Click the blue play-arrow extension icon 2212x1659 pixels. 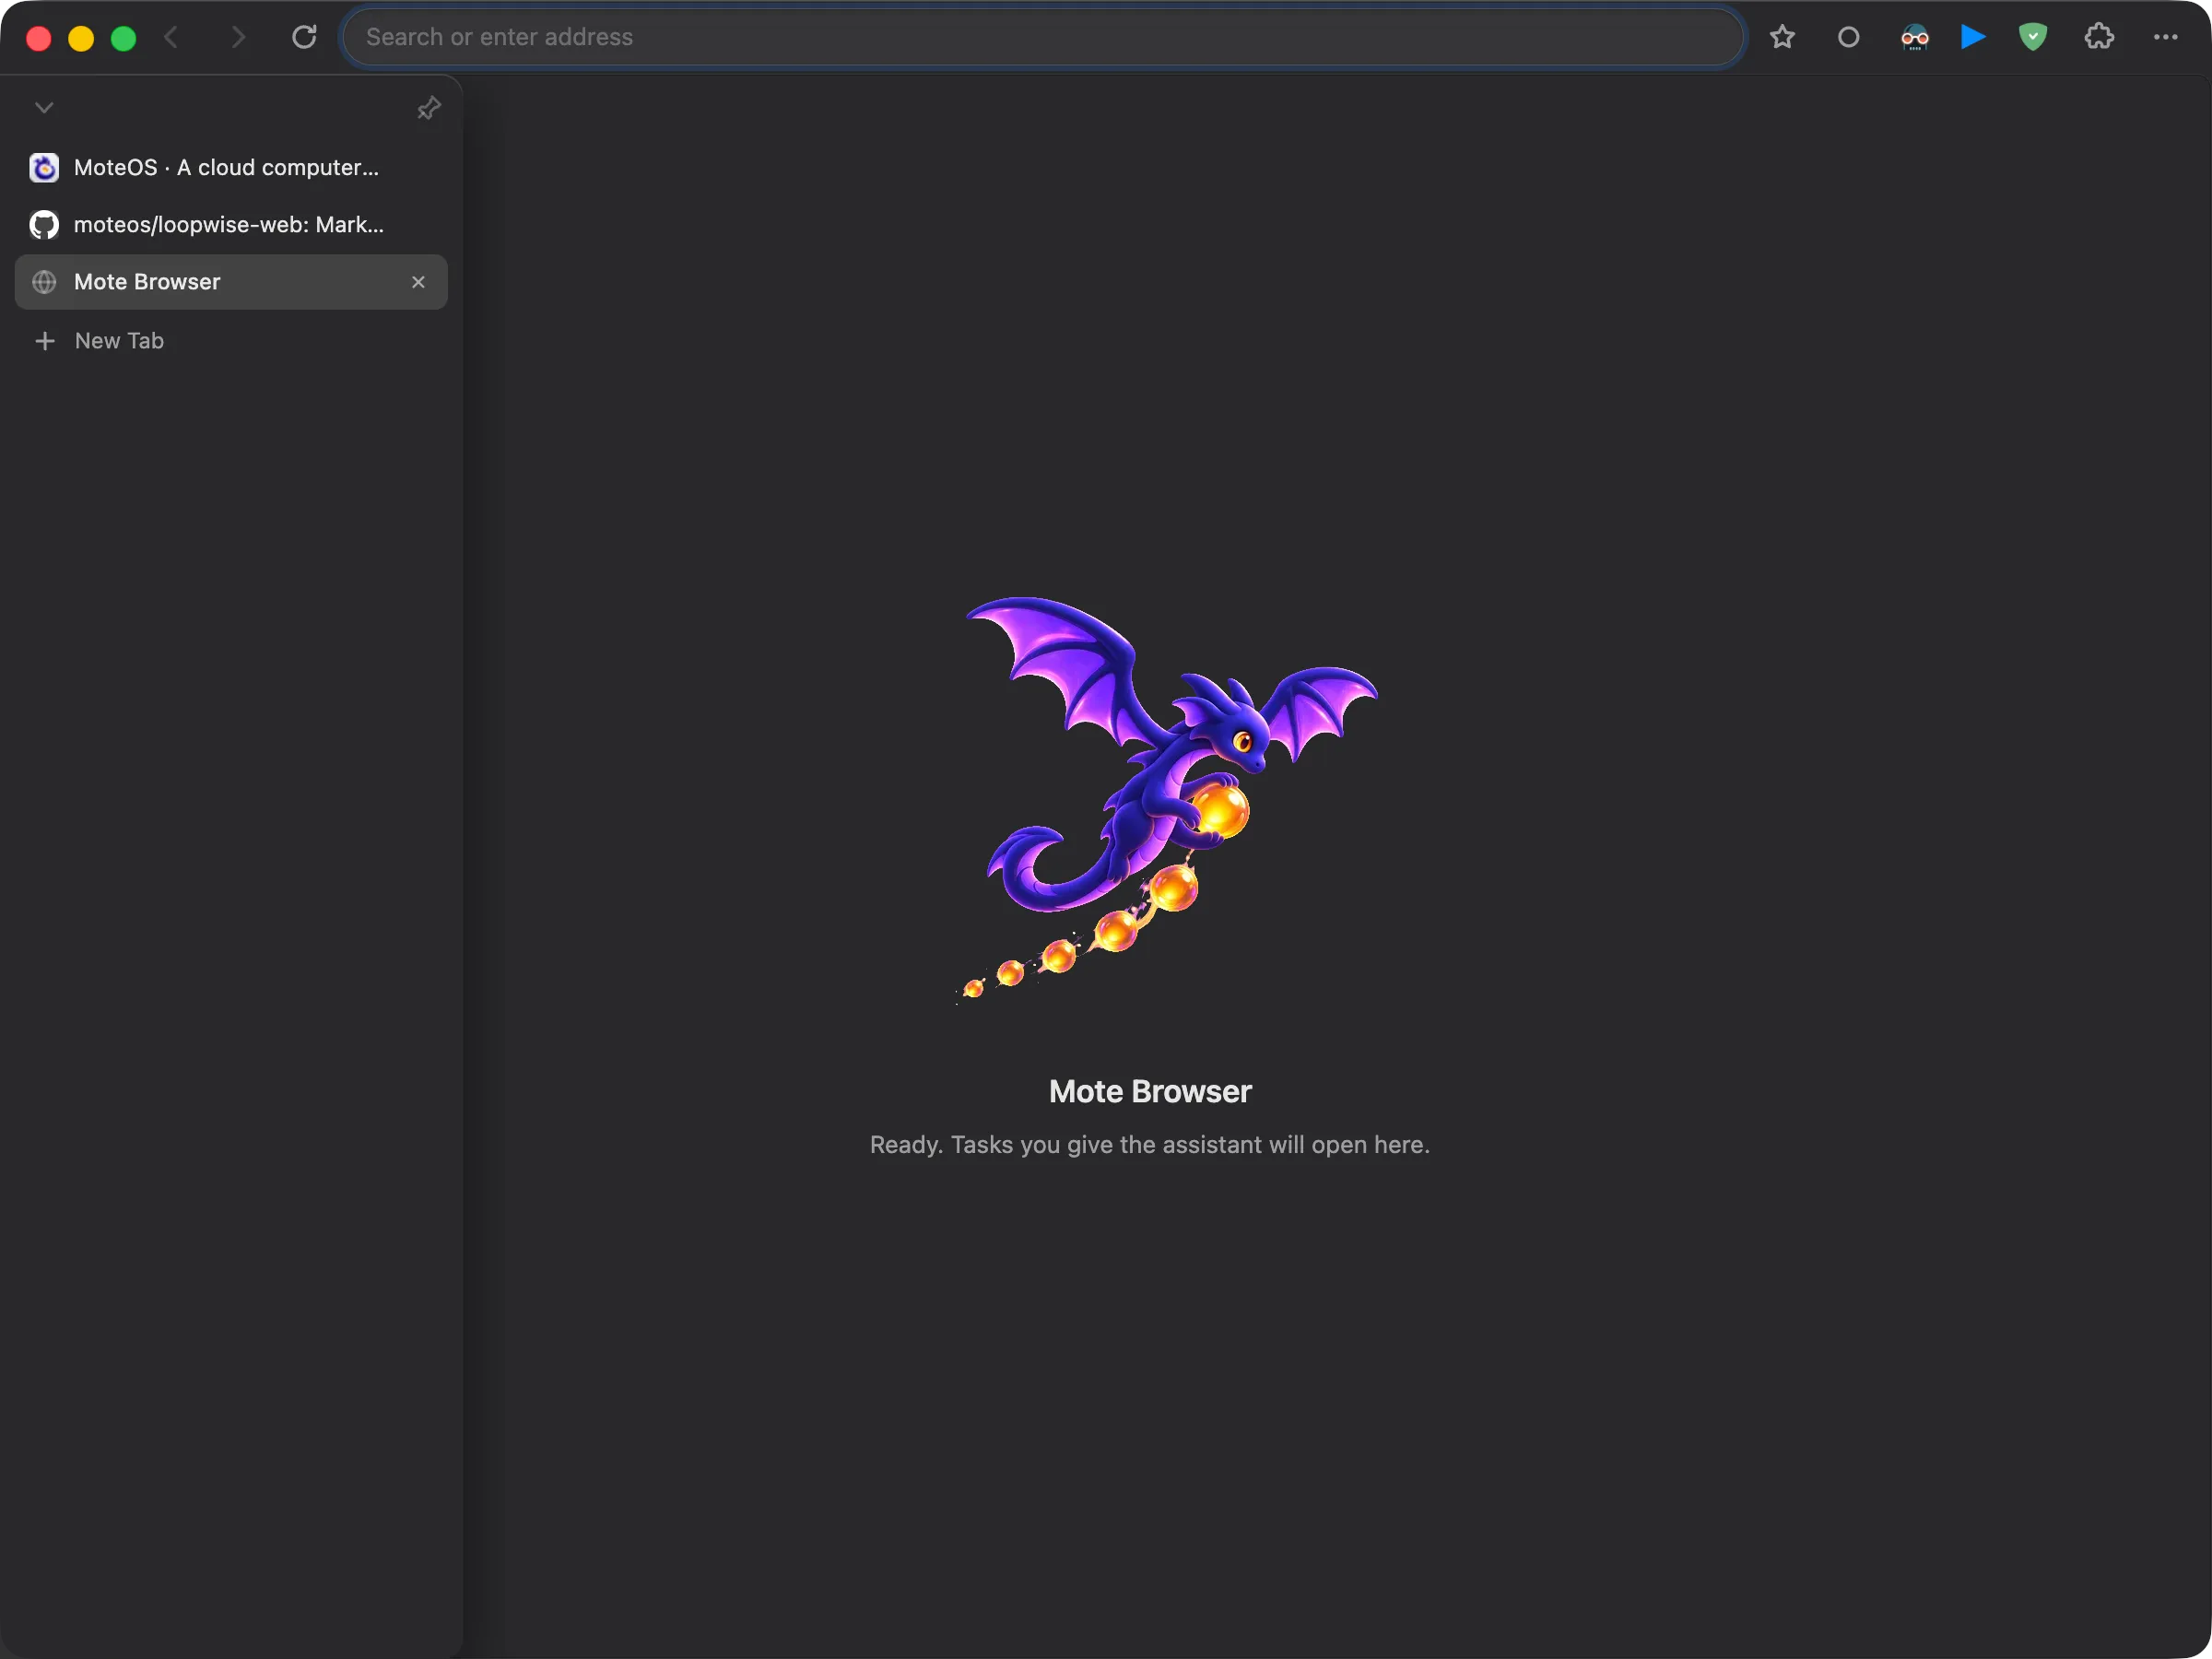pyautogui.click(x=1973, y=37)
